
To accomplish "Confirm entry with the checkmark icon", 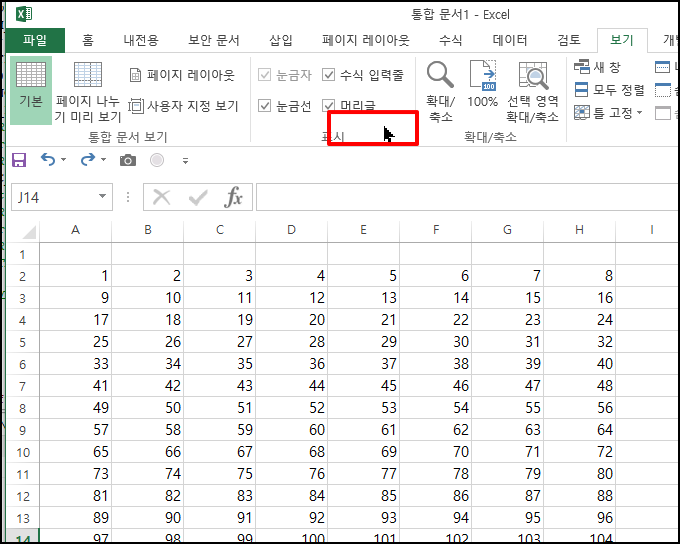I will (198, 197).
